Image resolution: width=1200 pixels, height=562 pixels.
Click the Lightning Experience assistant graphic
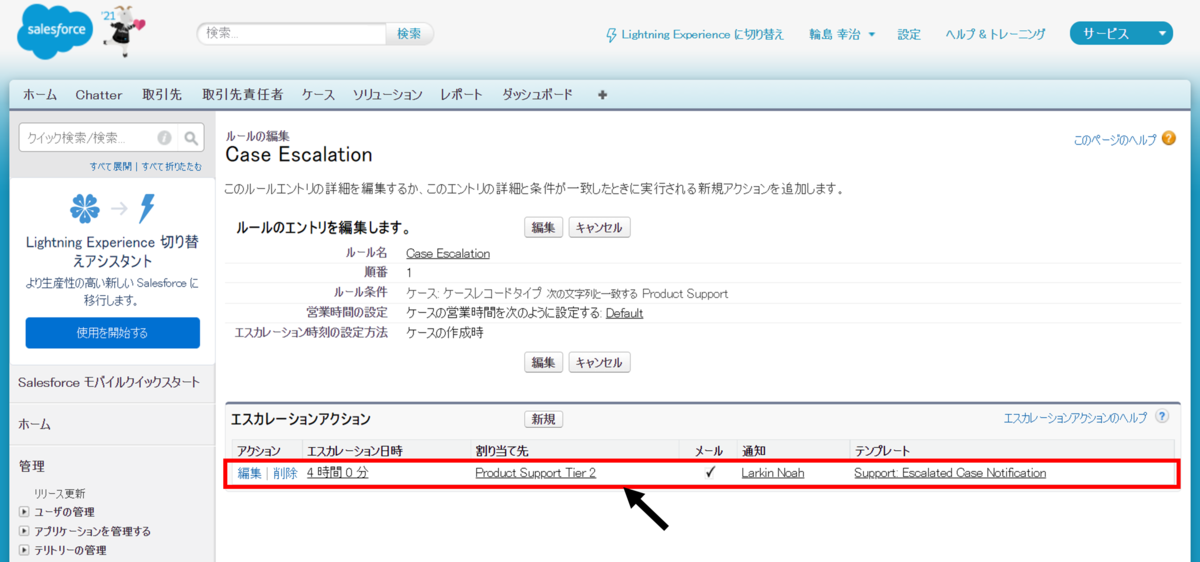(113, 208)
